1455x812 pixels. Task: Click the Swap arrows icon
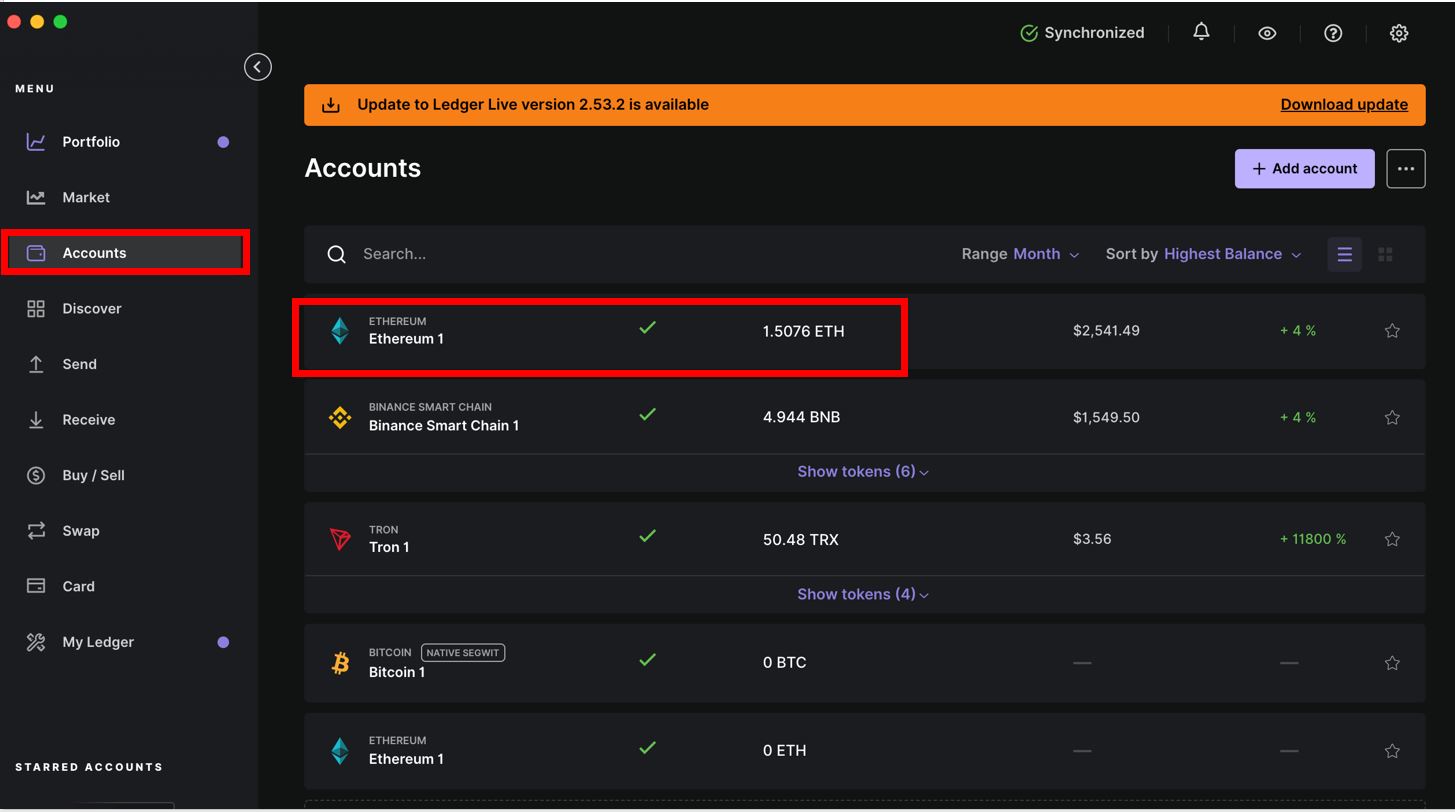36,531
